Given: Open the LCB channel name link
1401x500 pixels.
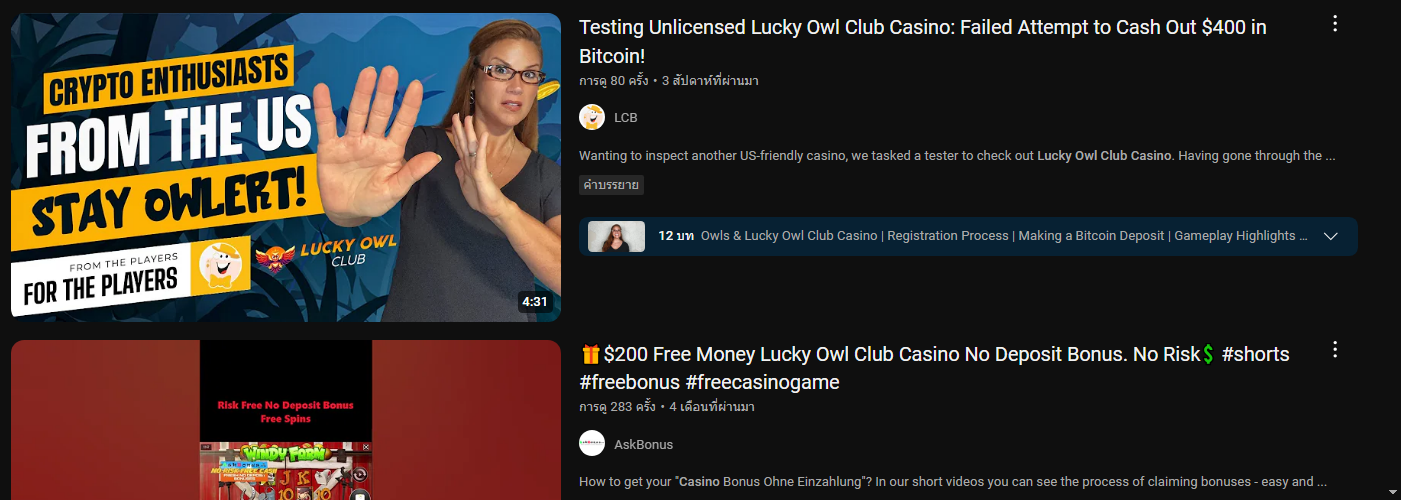Looking at the screenshot, I should (626, 117).
